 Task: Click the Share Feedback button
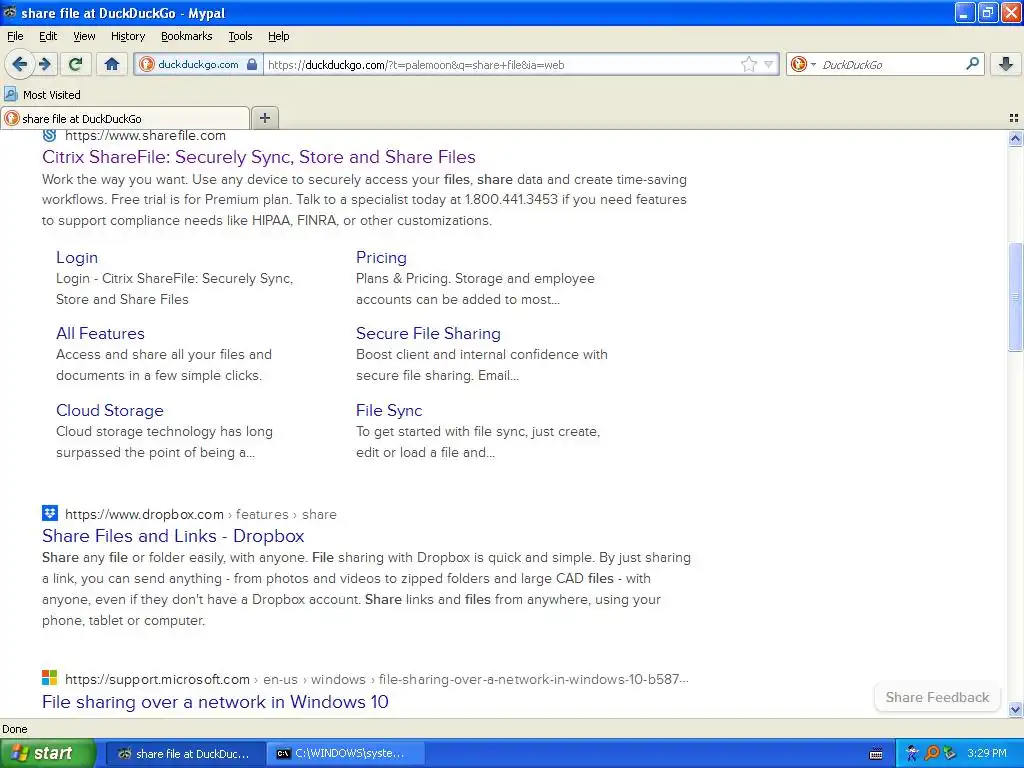[x=937, y=697]
